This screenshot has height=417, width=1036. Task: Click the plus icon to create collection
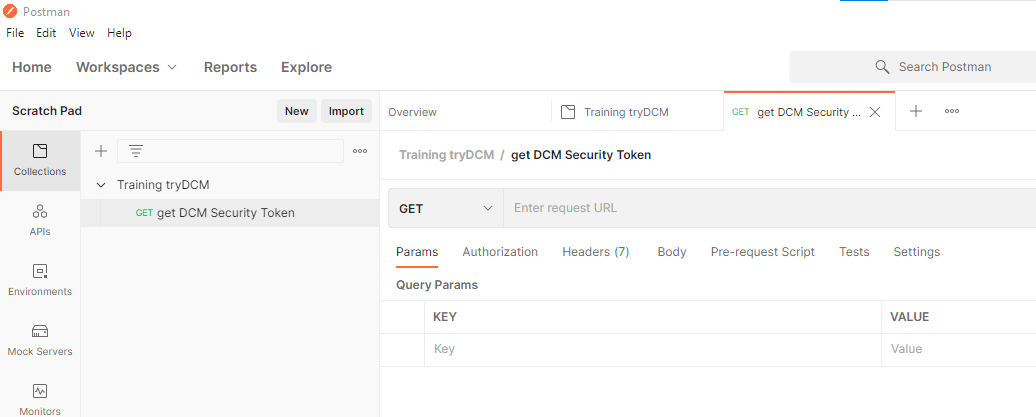(100, 151)
